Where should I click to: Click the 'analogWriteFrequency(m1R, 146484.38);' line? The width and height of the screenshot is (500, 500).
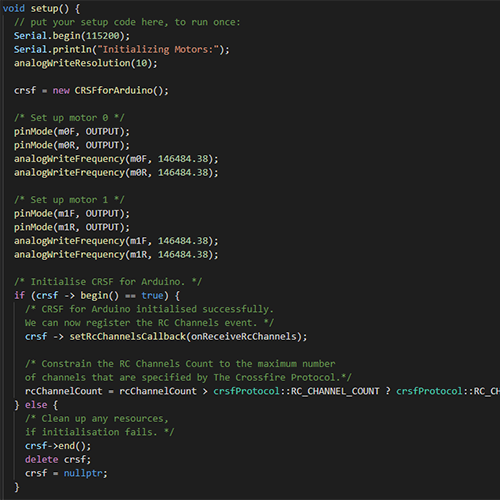(116, 254)
